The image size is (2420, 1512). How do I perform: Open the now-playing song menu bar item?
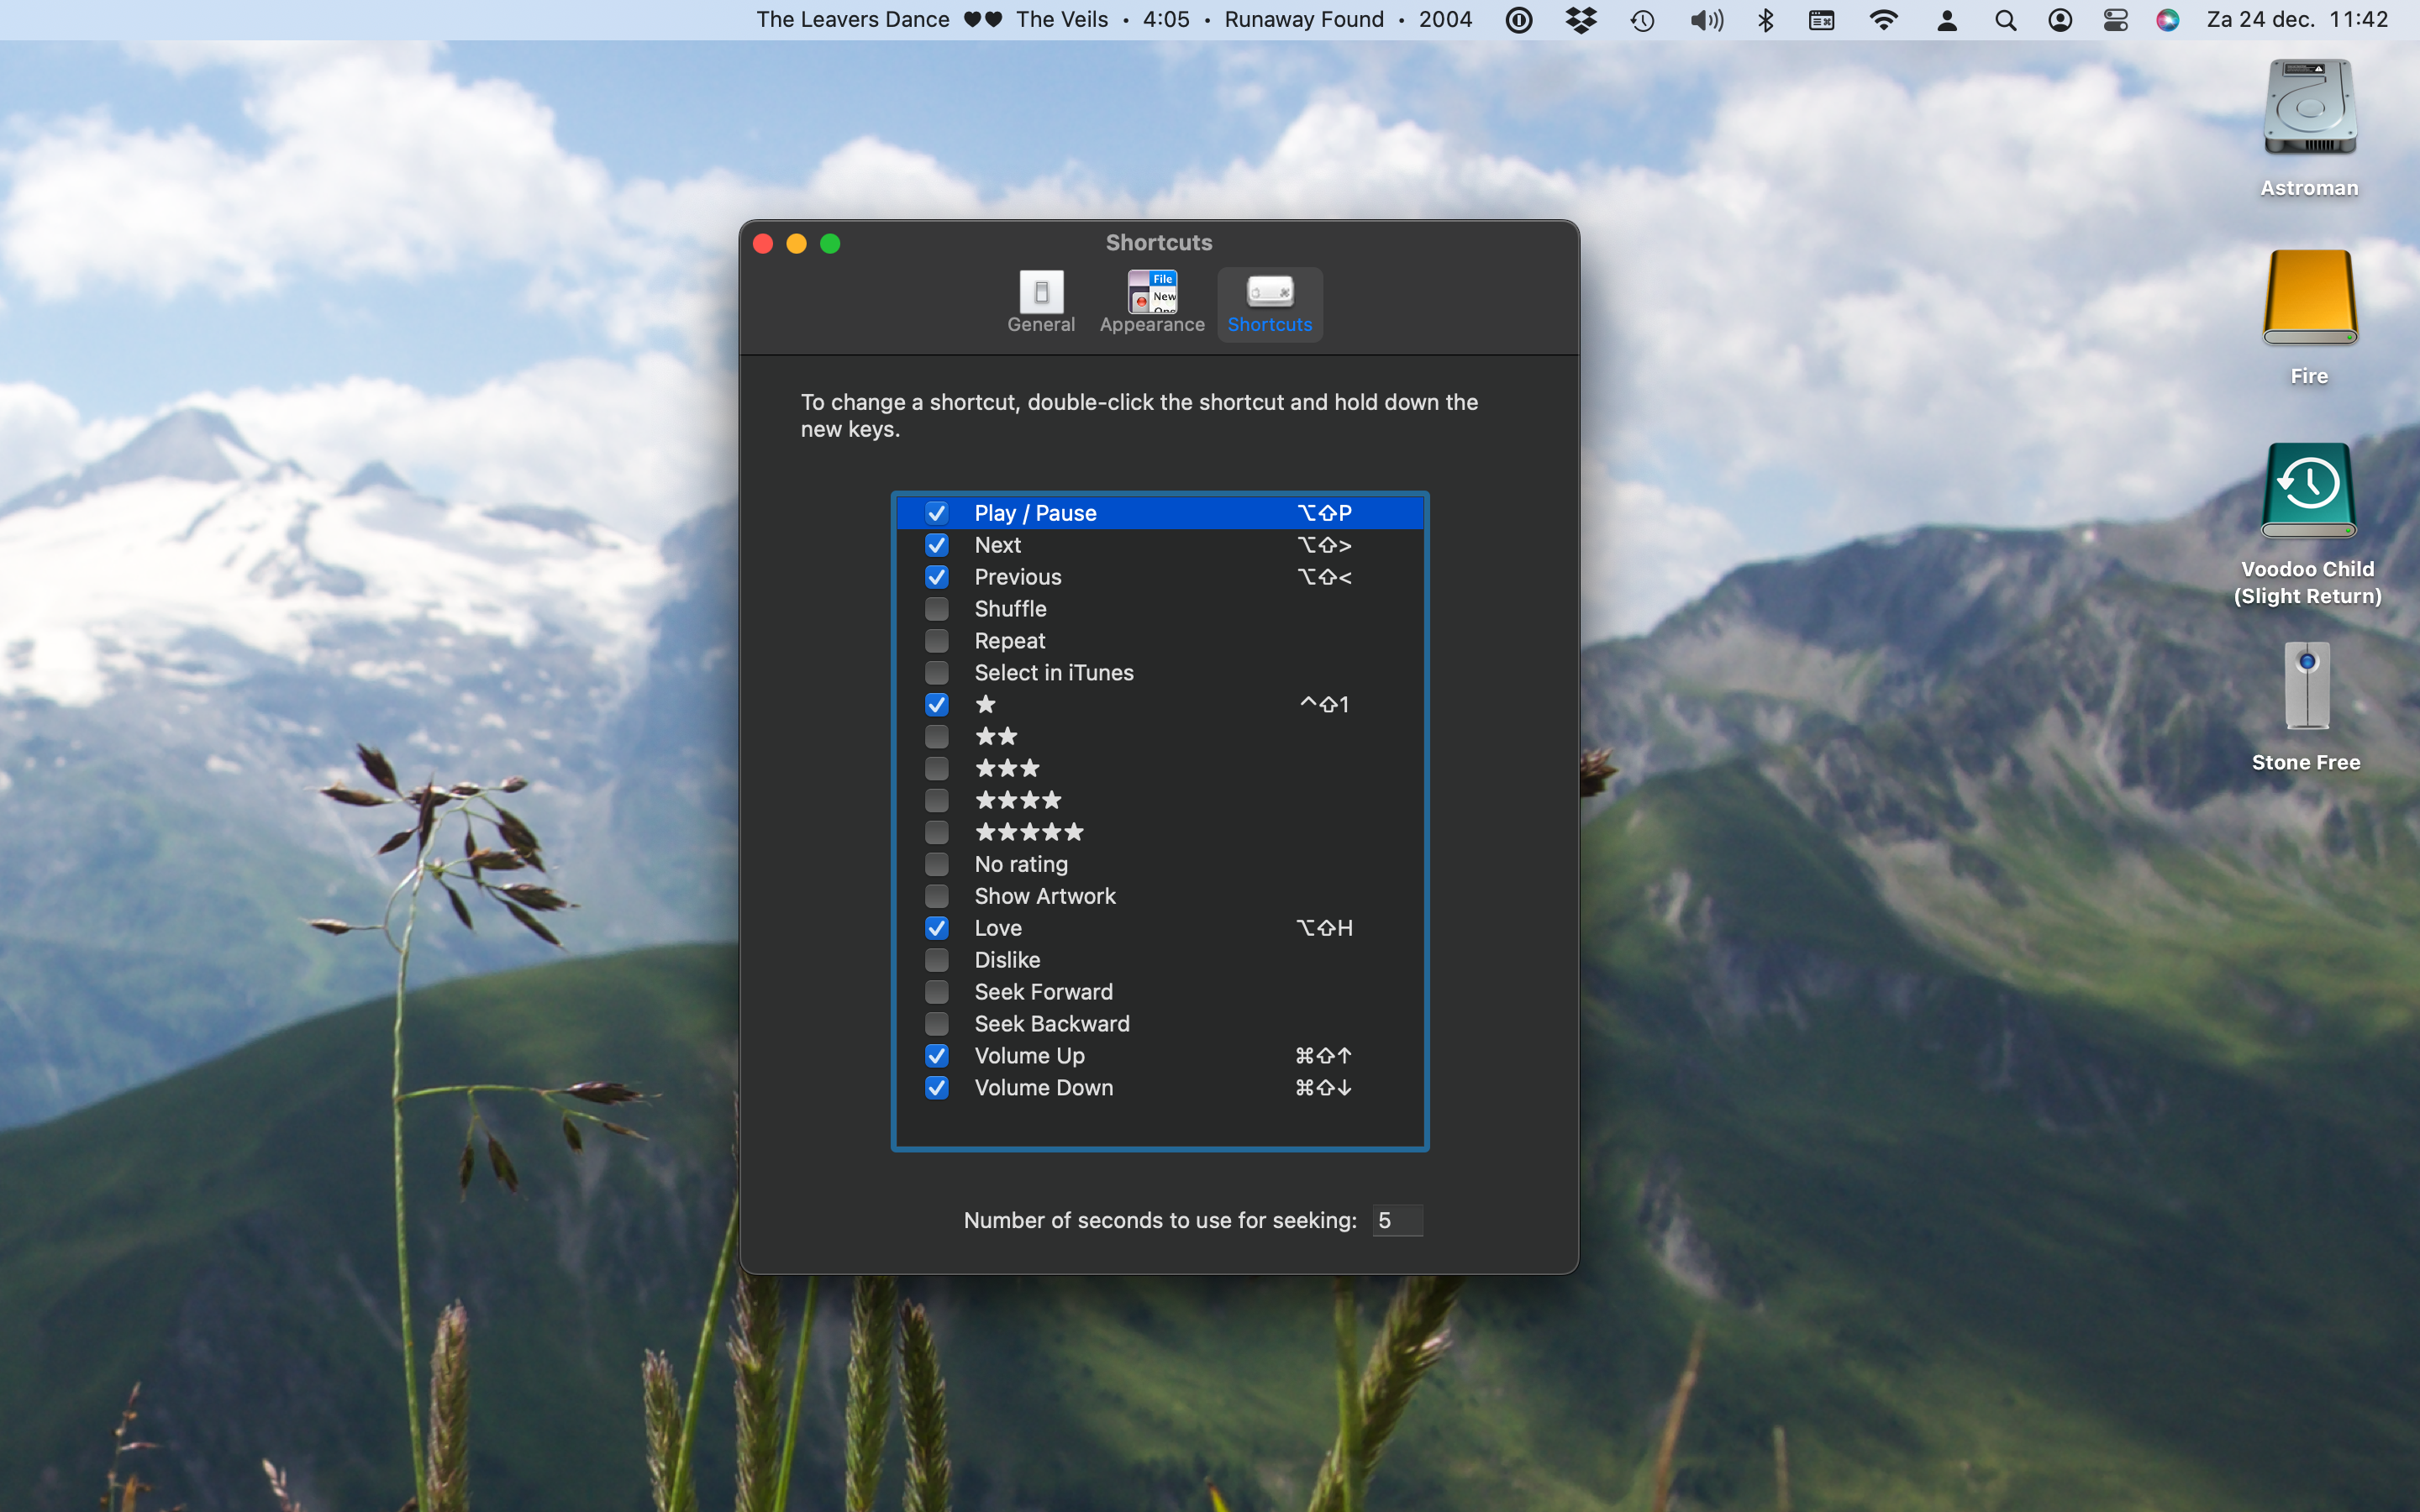tap(1114, 20)
